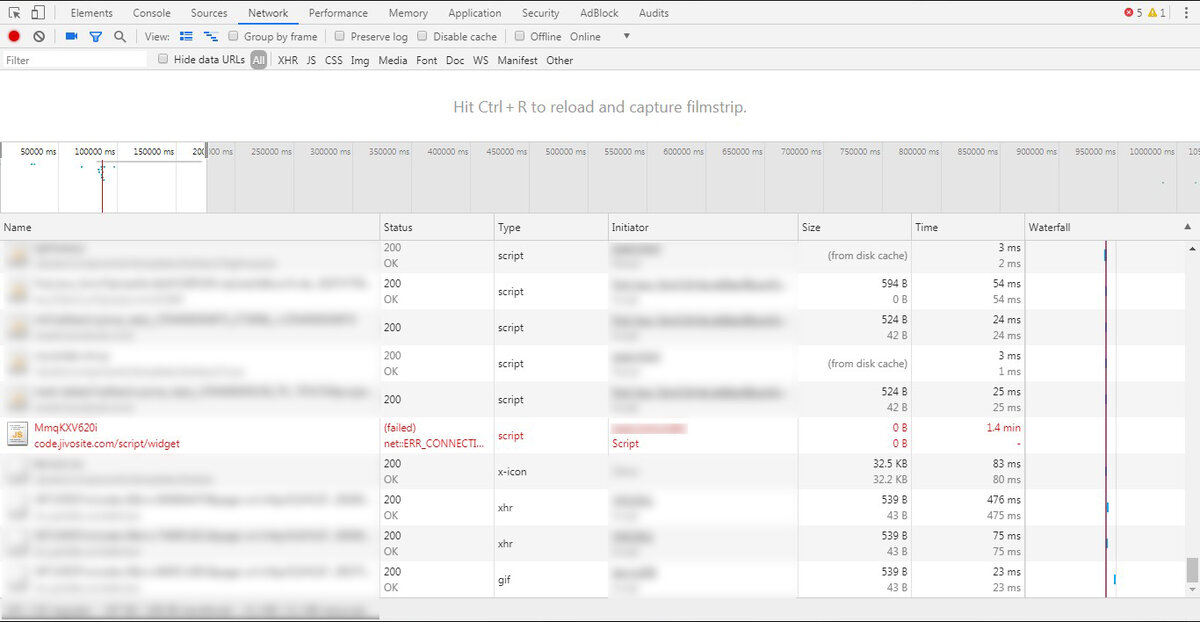Go to the Performance tab

[x=338, y=13]
